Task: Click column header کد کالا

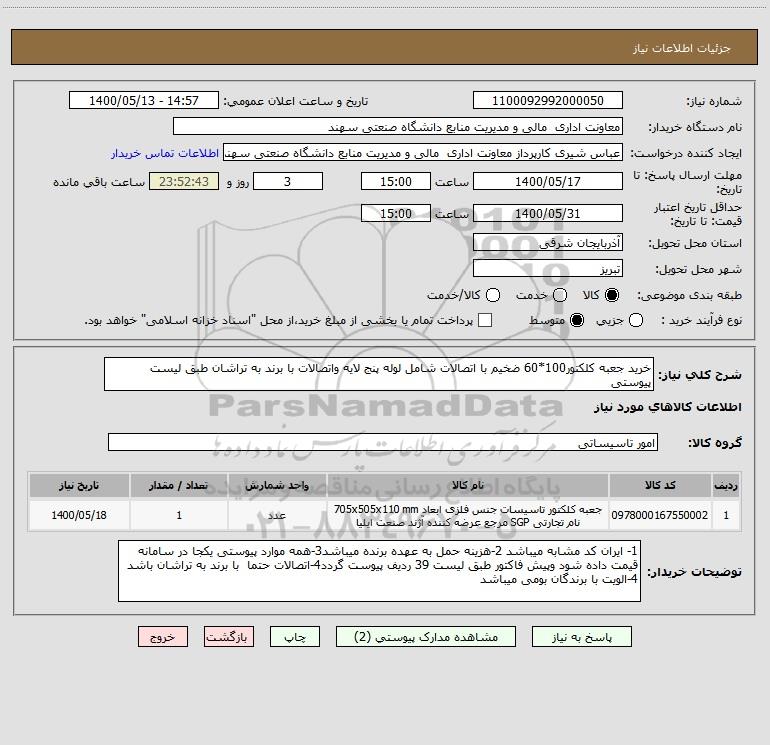Action: [660, 486]
